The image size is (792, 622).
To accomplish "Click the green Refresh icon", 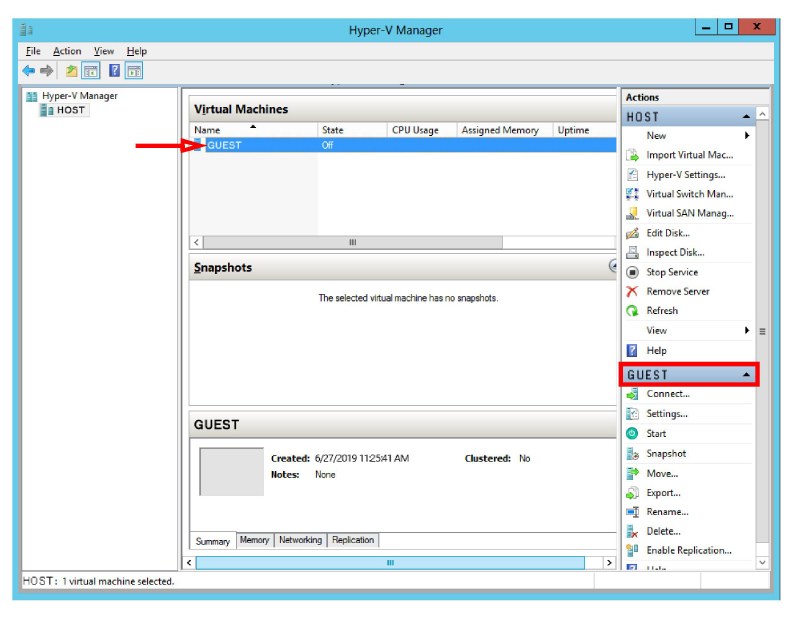I will pos(632,311).
